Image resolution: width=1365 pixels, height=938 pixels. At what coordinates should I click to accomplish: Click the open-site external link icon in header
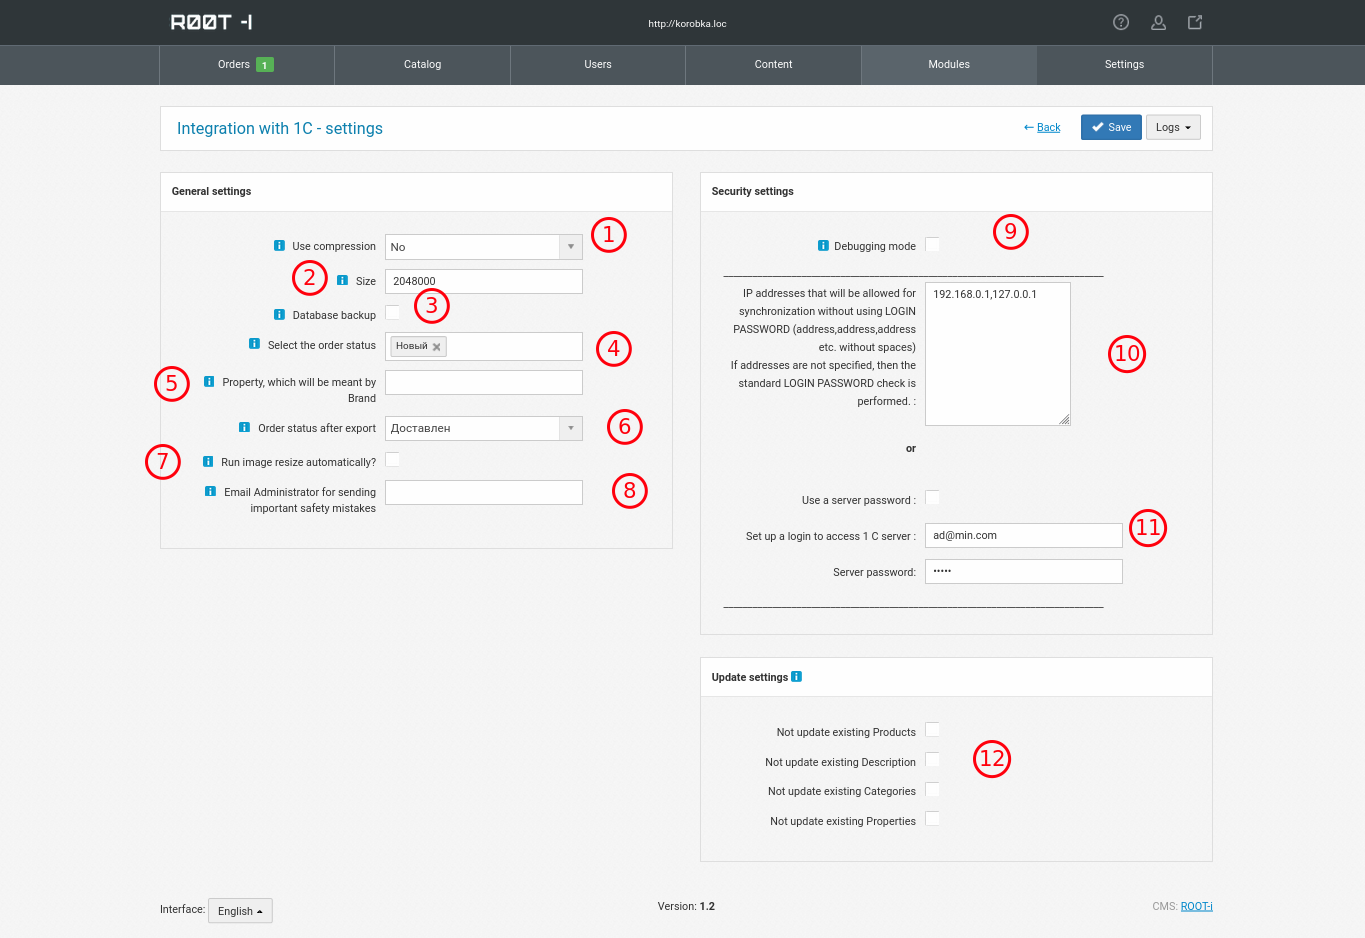pos(1195,22)
